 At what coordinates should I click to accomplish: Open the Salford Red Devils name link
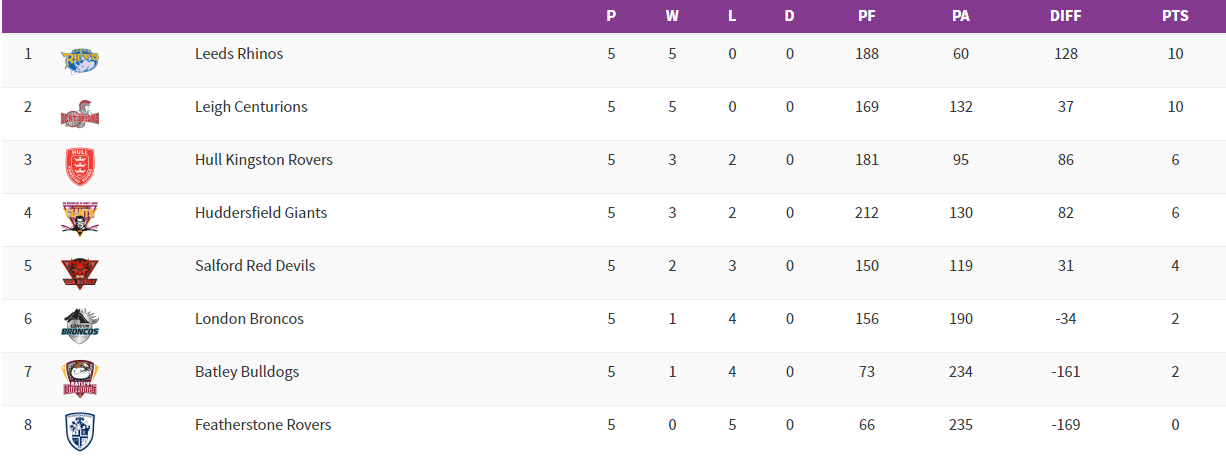(x=255, y=266)
